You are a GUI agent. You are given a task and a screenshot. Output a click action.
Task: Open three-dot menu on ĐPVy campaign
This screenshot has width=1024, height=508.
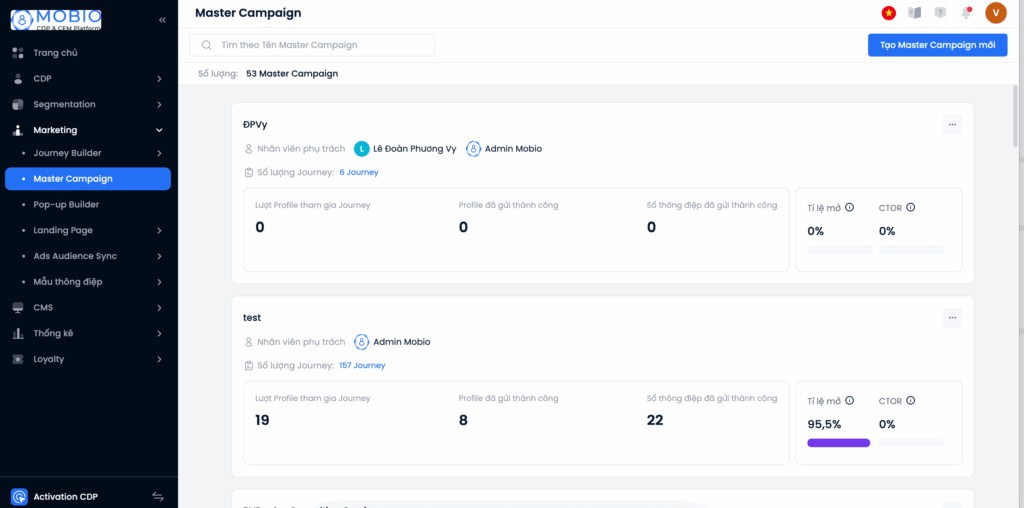952,125
